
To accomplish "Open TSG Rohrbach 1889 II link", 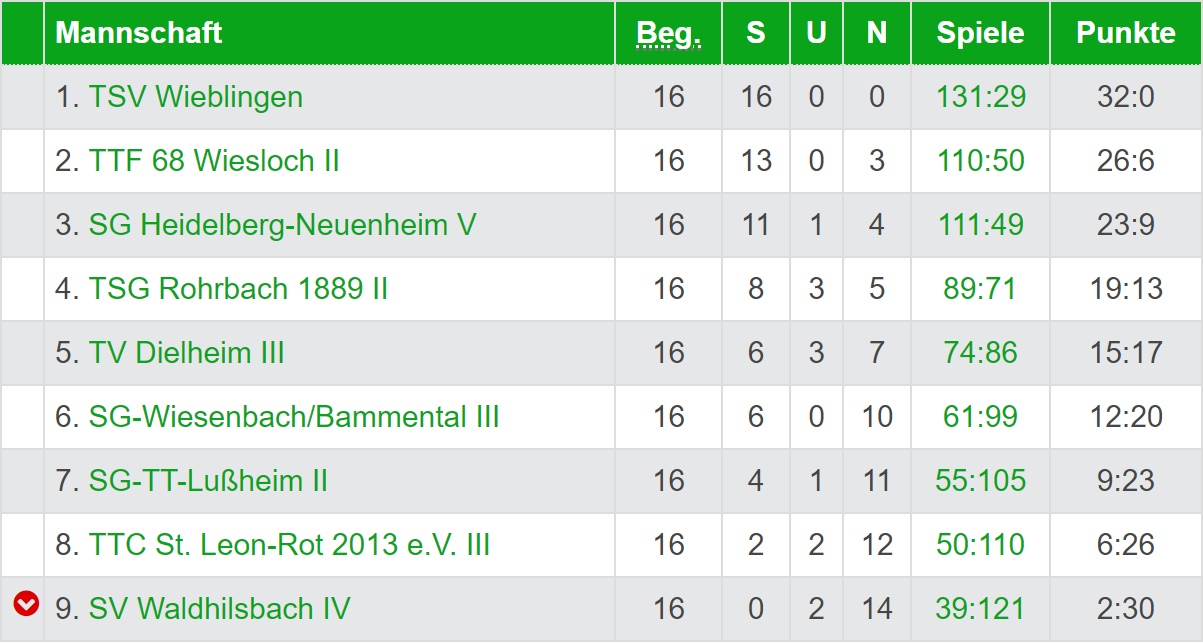I will (238, 289).
